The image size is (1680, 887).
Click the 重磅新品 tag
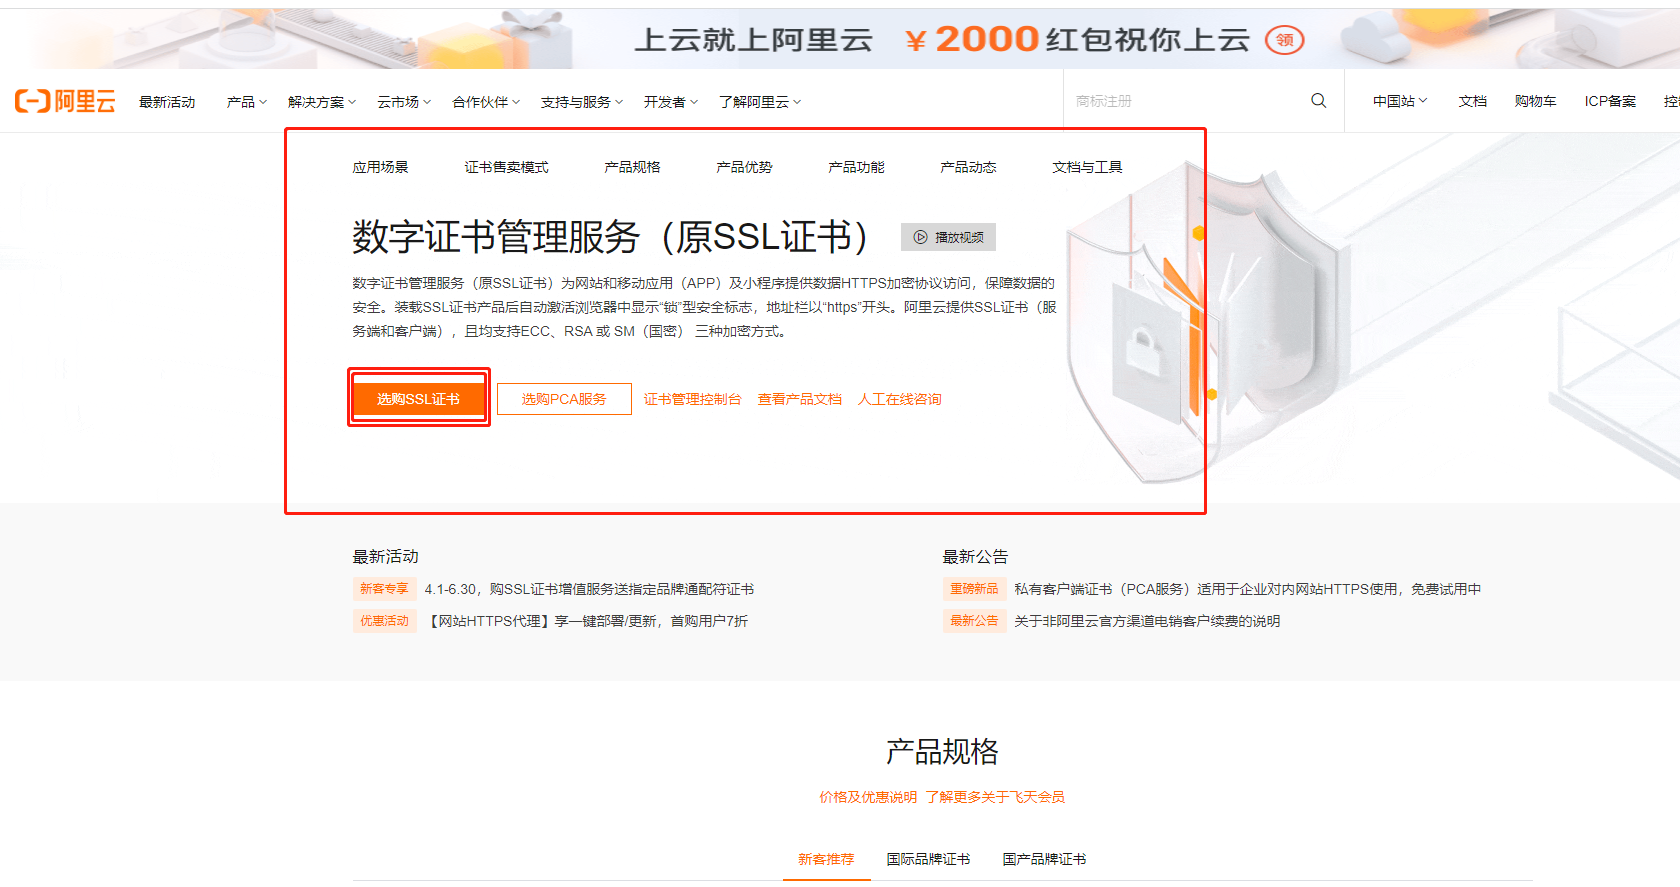click(x=974, y=589)
